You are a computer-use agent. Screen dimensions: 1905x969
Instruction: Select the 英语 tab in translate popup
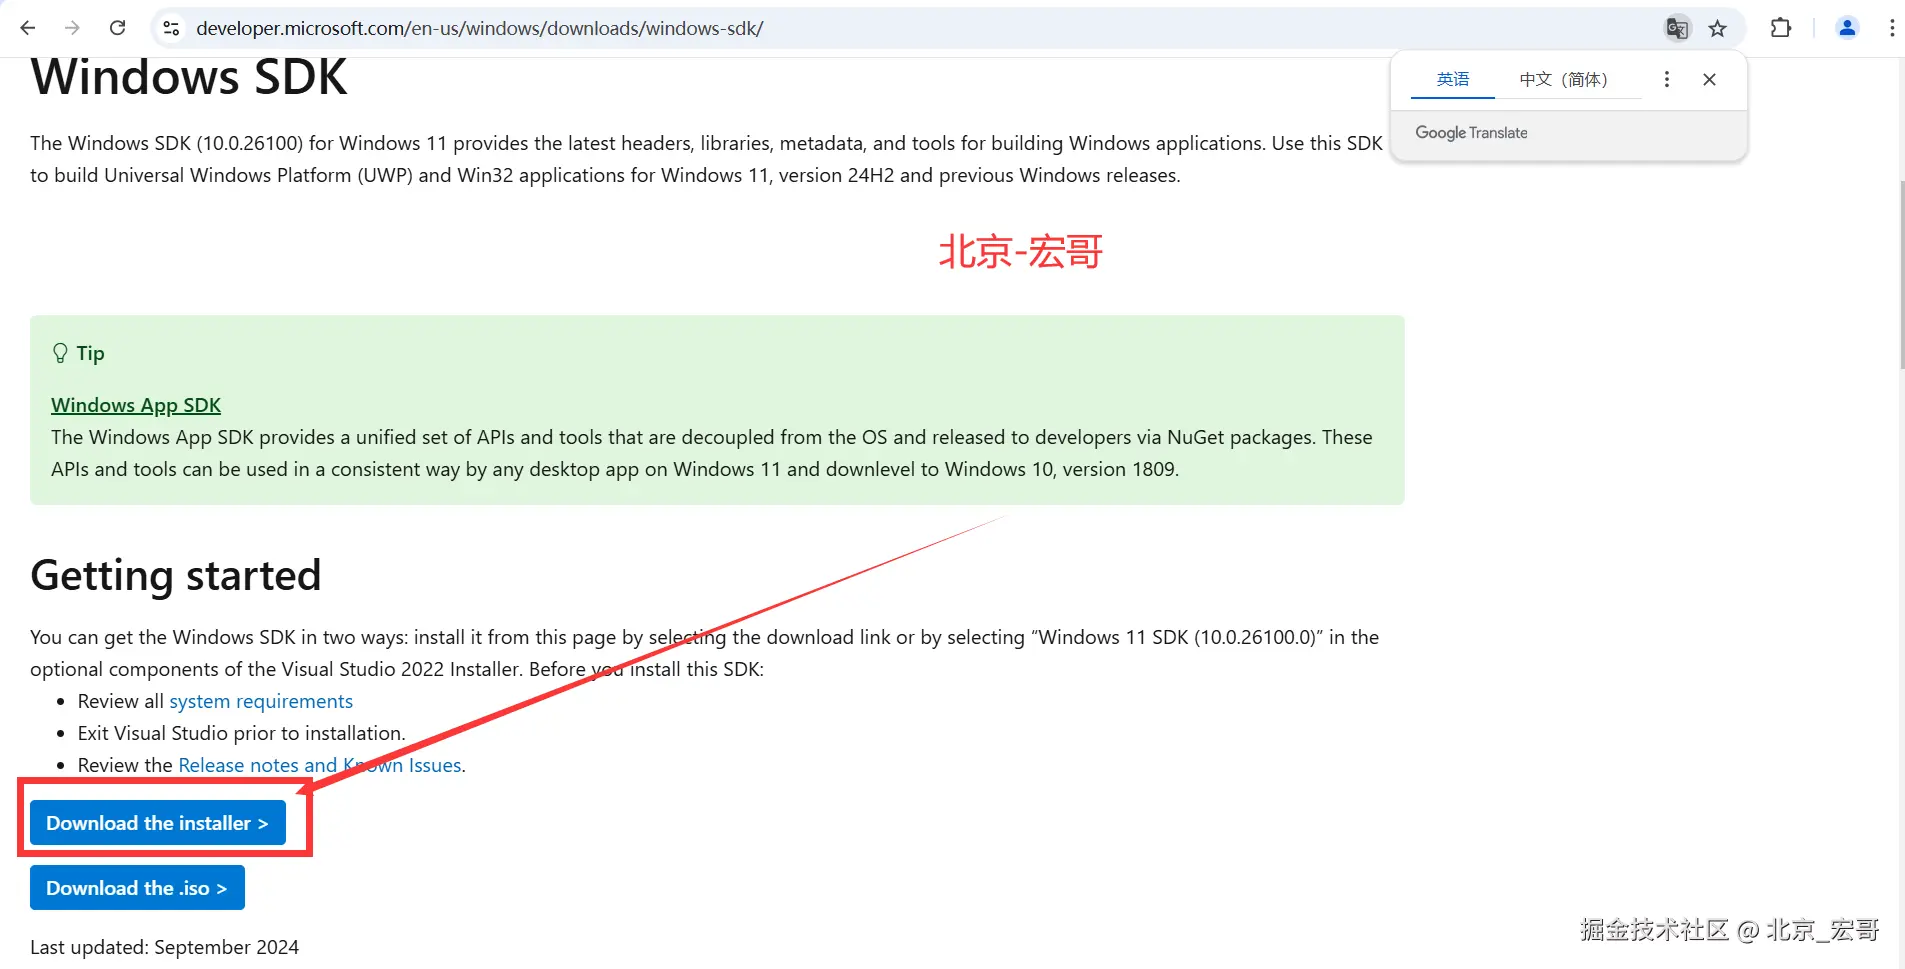coord(1453,79)
